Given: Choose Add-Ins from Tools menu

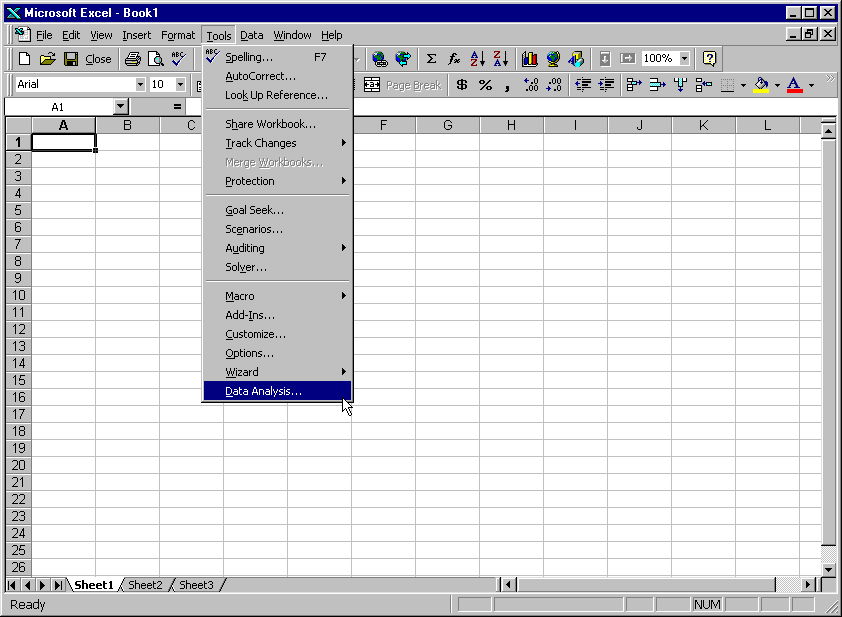Looking at the screenshot, I should pyautogui.click(x=278, y=315).
